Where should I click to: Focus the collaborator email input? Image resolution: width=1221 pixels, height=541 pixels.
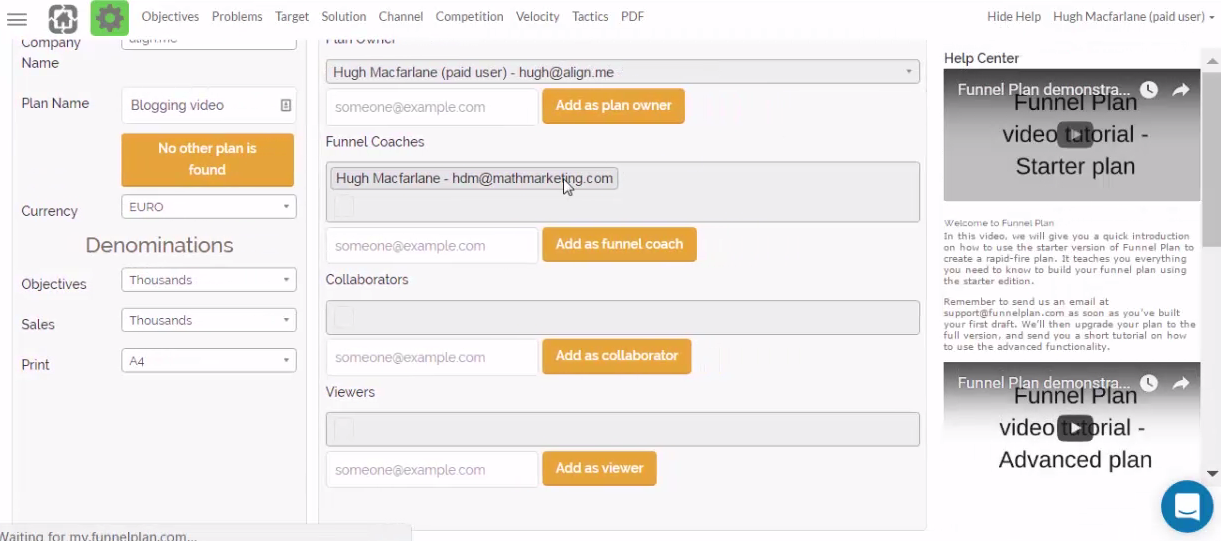(x=432, y=357)
